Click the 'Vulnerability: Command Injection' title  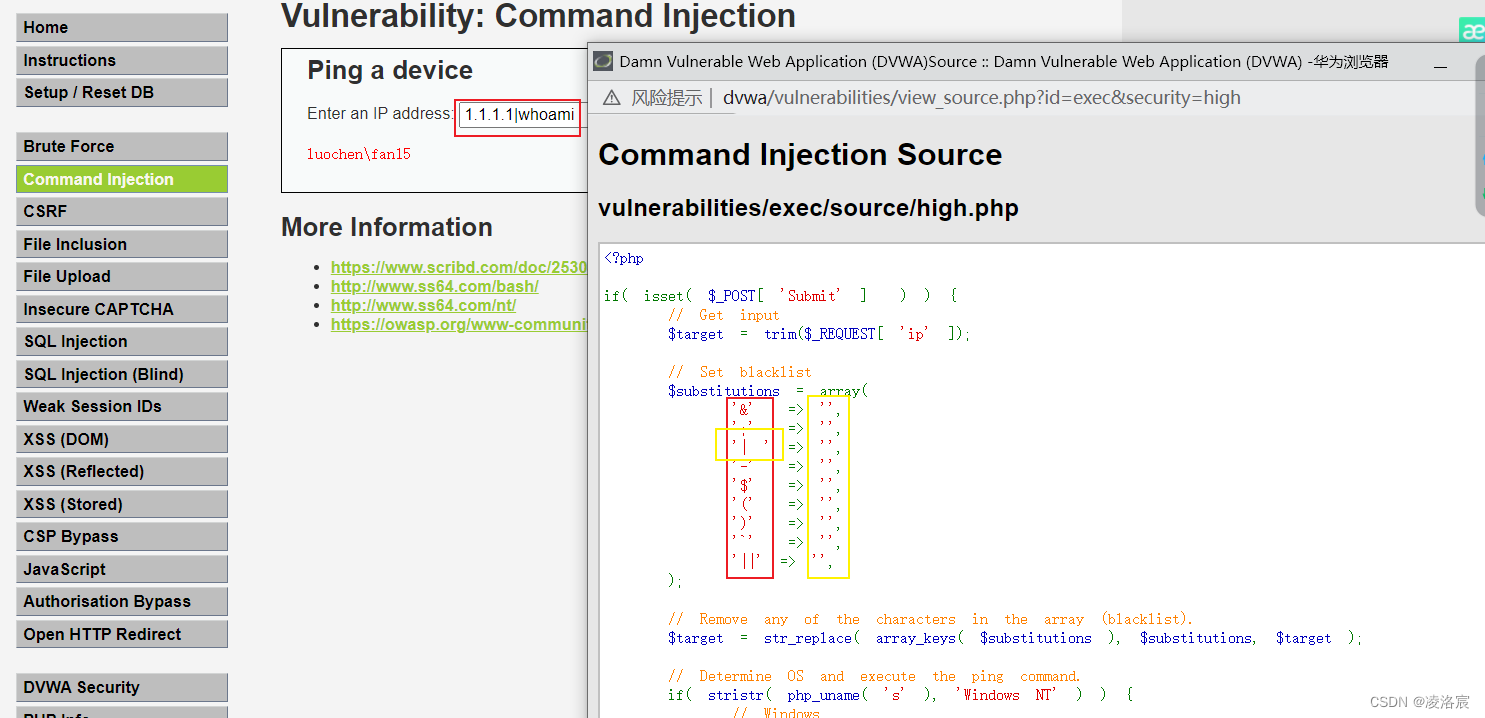click(x=538, y=16)
